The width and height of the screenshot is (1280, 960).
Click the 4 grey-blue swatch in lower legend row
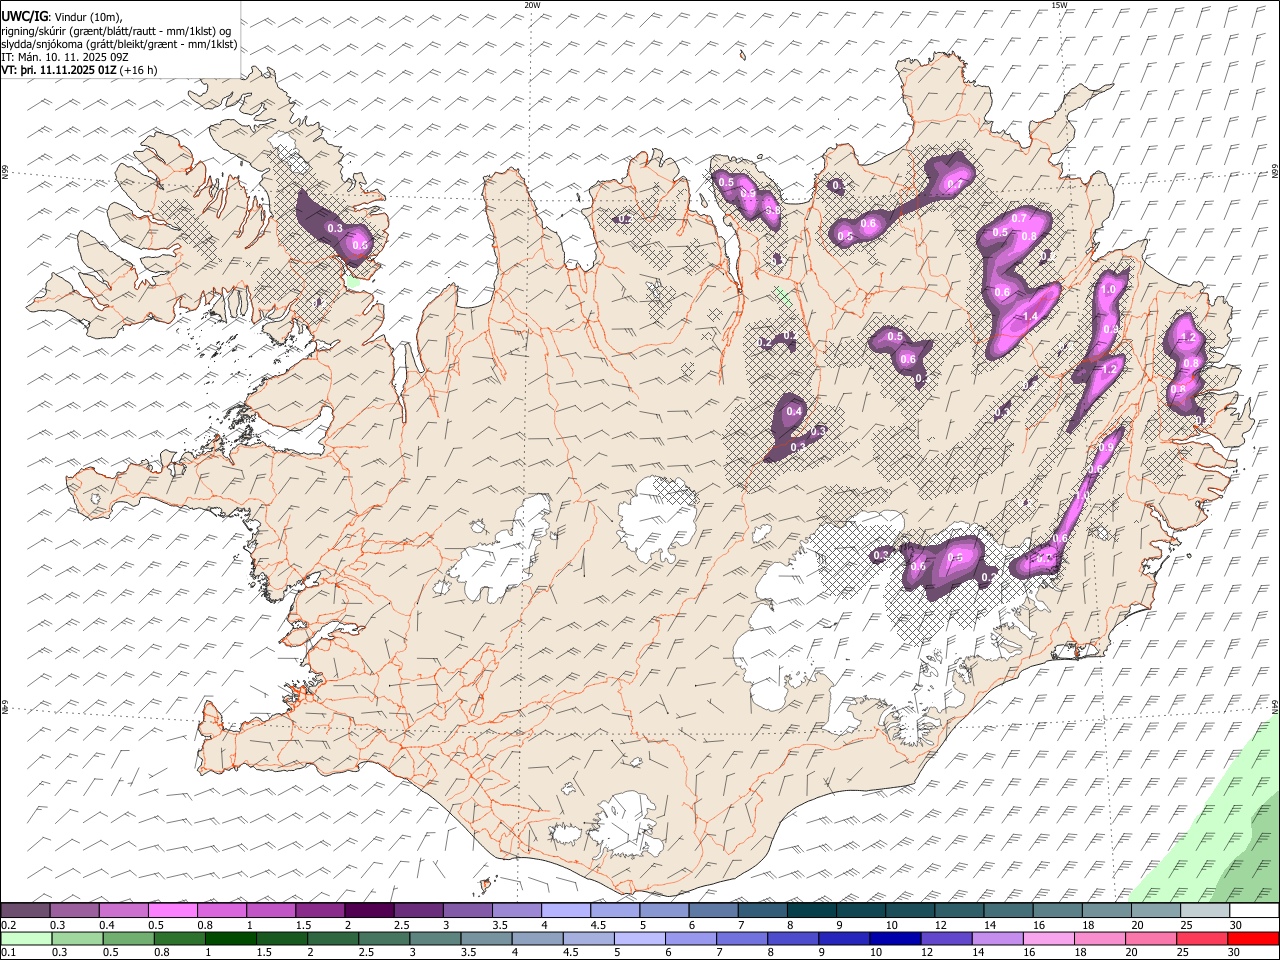tap(537, 939)
